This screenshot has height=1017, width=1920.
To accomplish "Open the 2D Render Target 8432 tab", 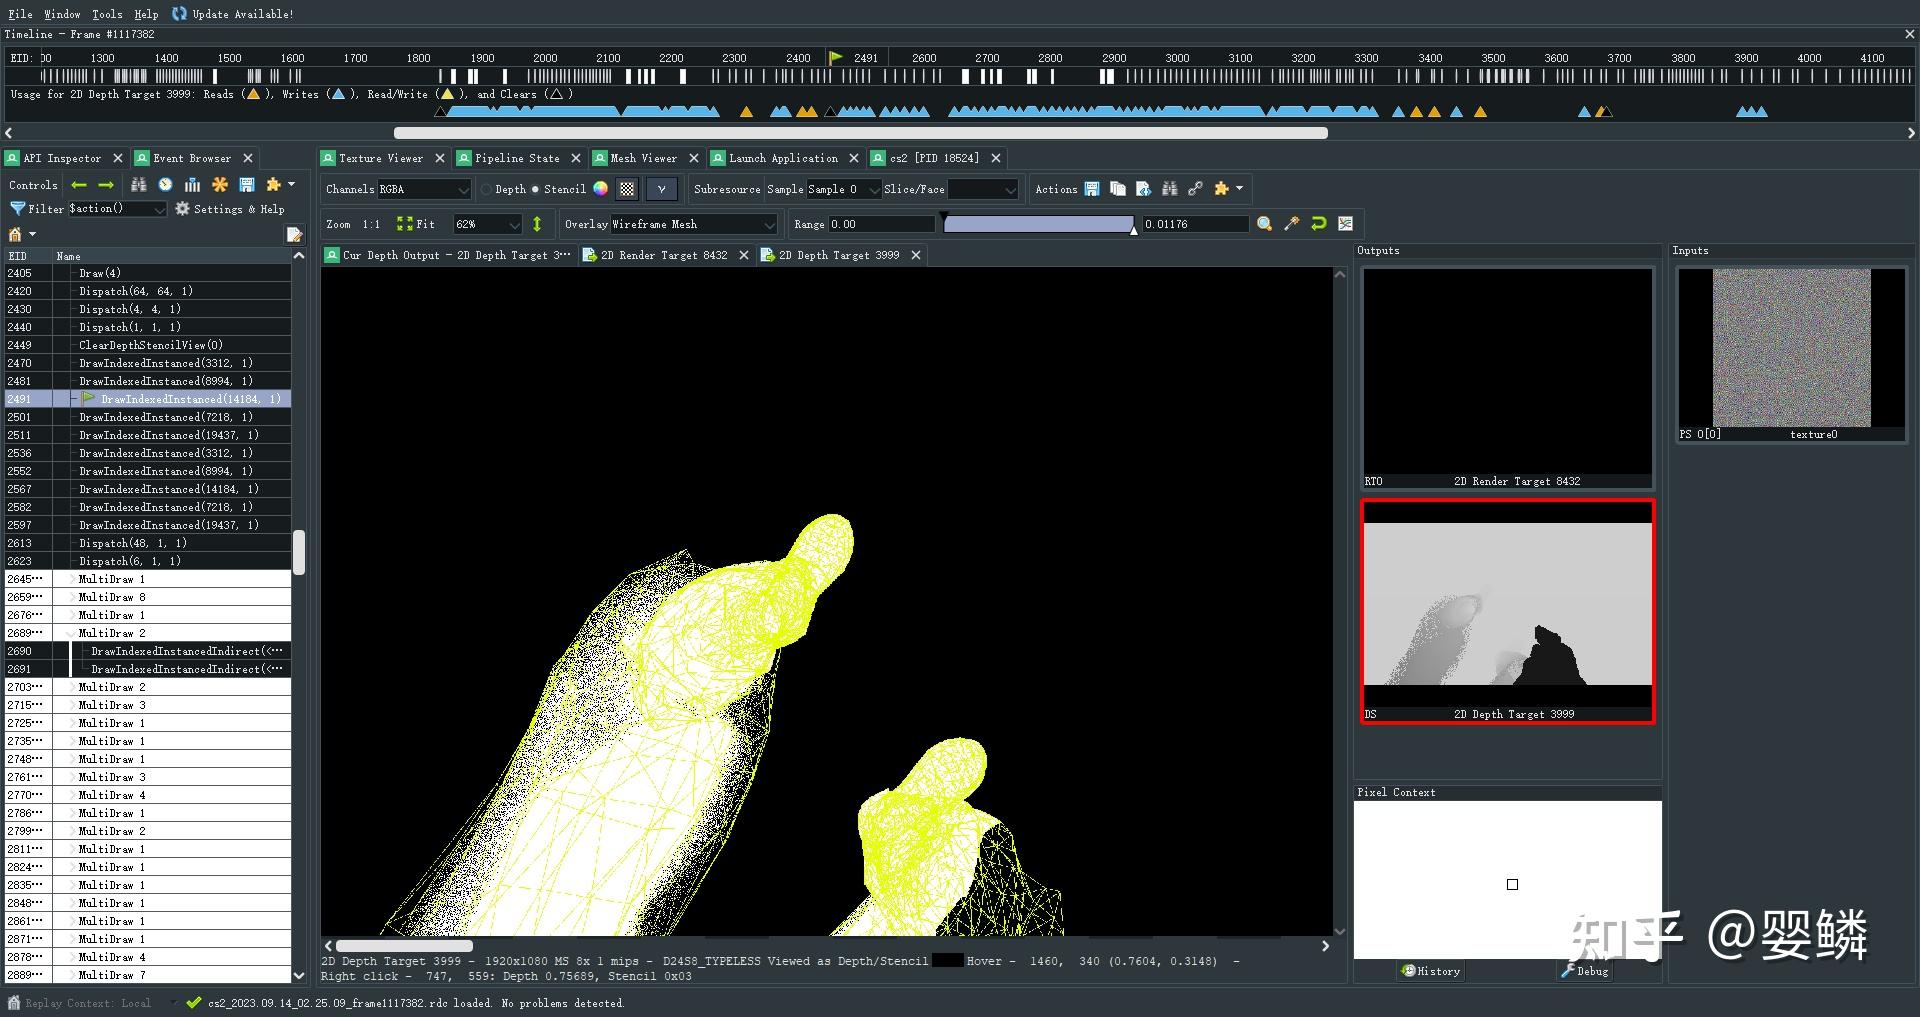I will click(x=664, y=255).
